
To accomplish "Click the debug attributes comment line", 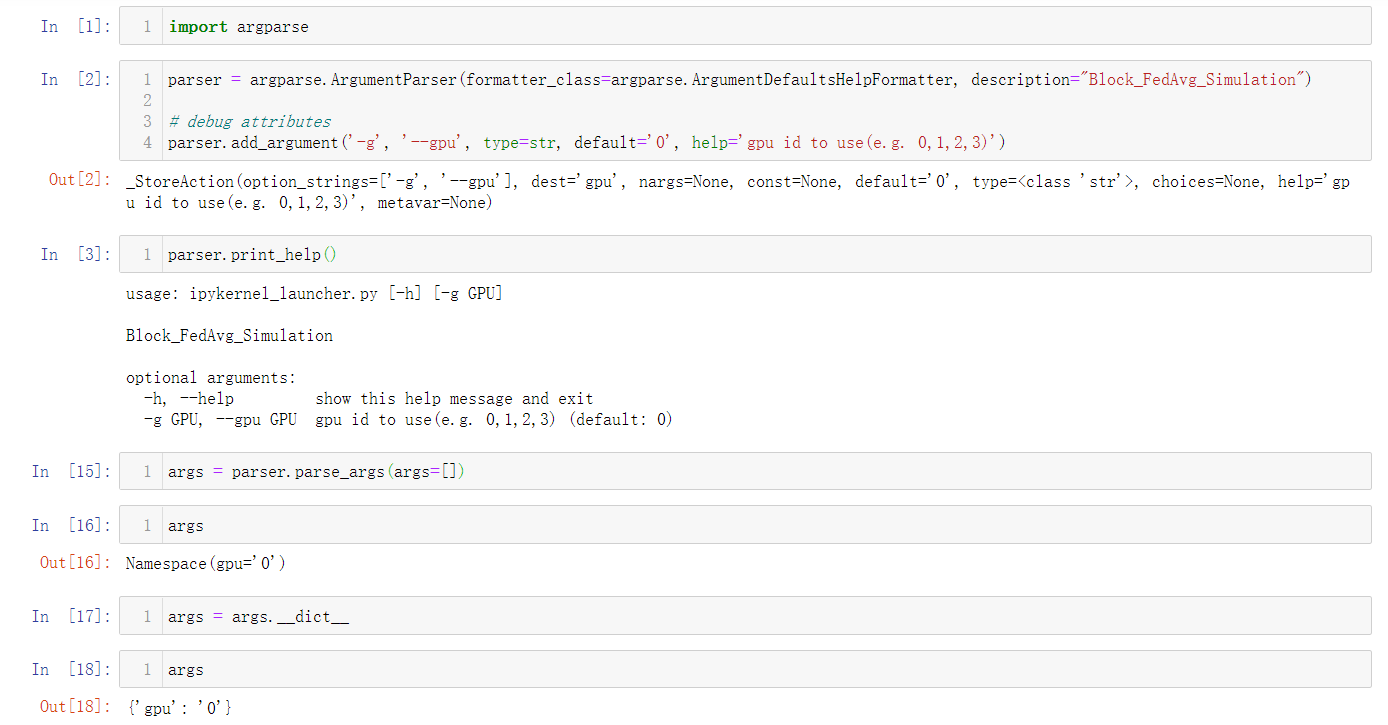I will (250, 121).
